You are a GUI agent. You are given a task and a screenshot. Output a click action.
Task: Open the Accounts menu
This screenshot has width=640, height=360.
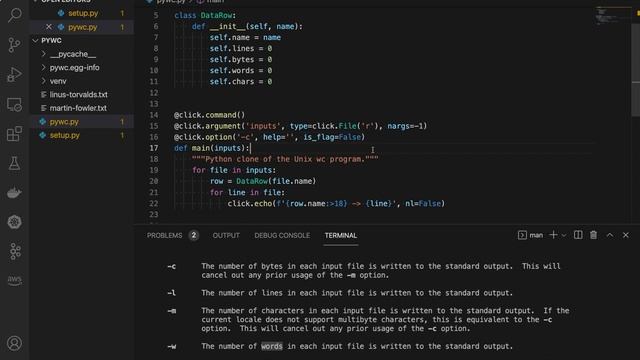(x=15, y=343)
